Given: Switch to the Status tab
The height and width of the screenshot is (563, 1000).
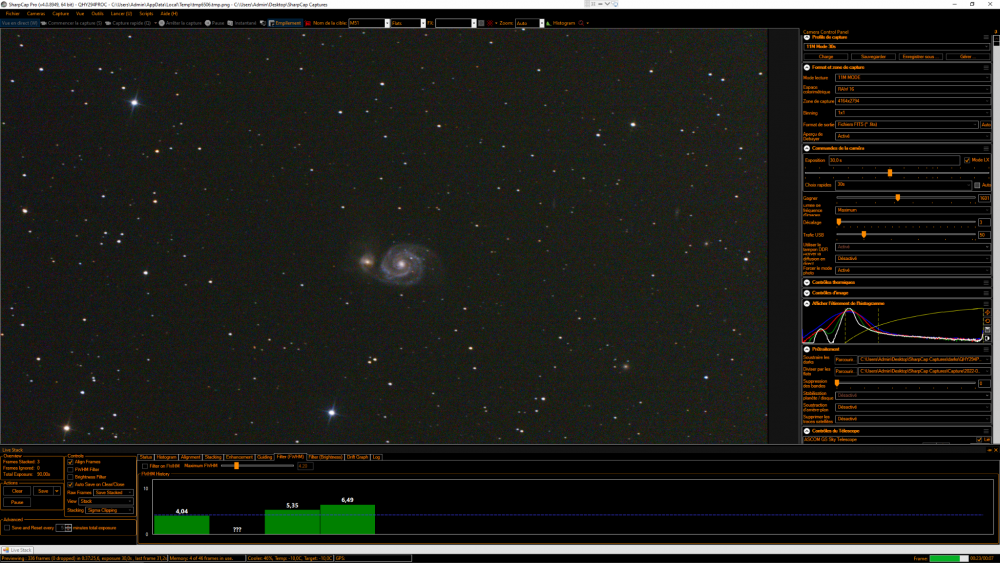Looking at the screenshot, I should pyautogui.click(x=146, y=457).
